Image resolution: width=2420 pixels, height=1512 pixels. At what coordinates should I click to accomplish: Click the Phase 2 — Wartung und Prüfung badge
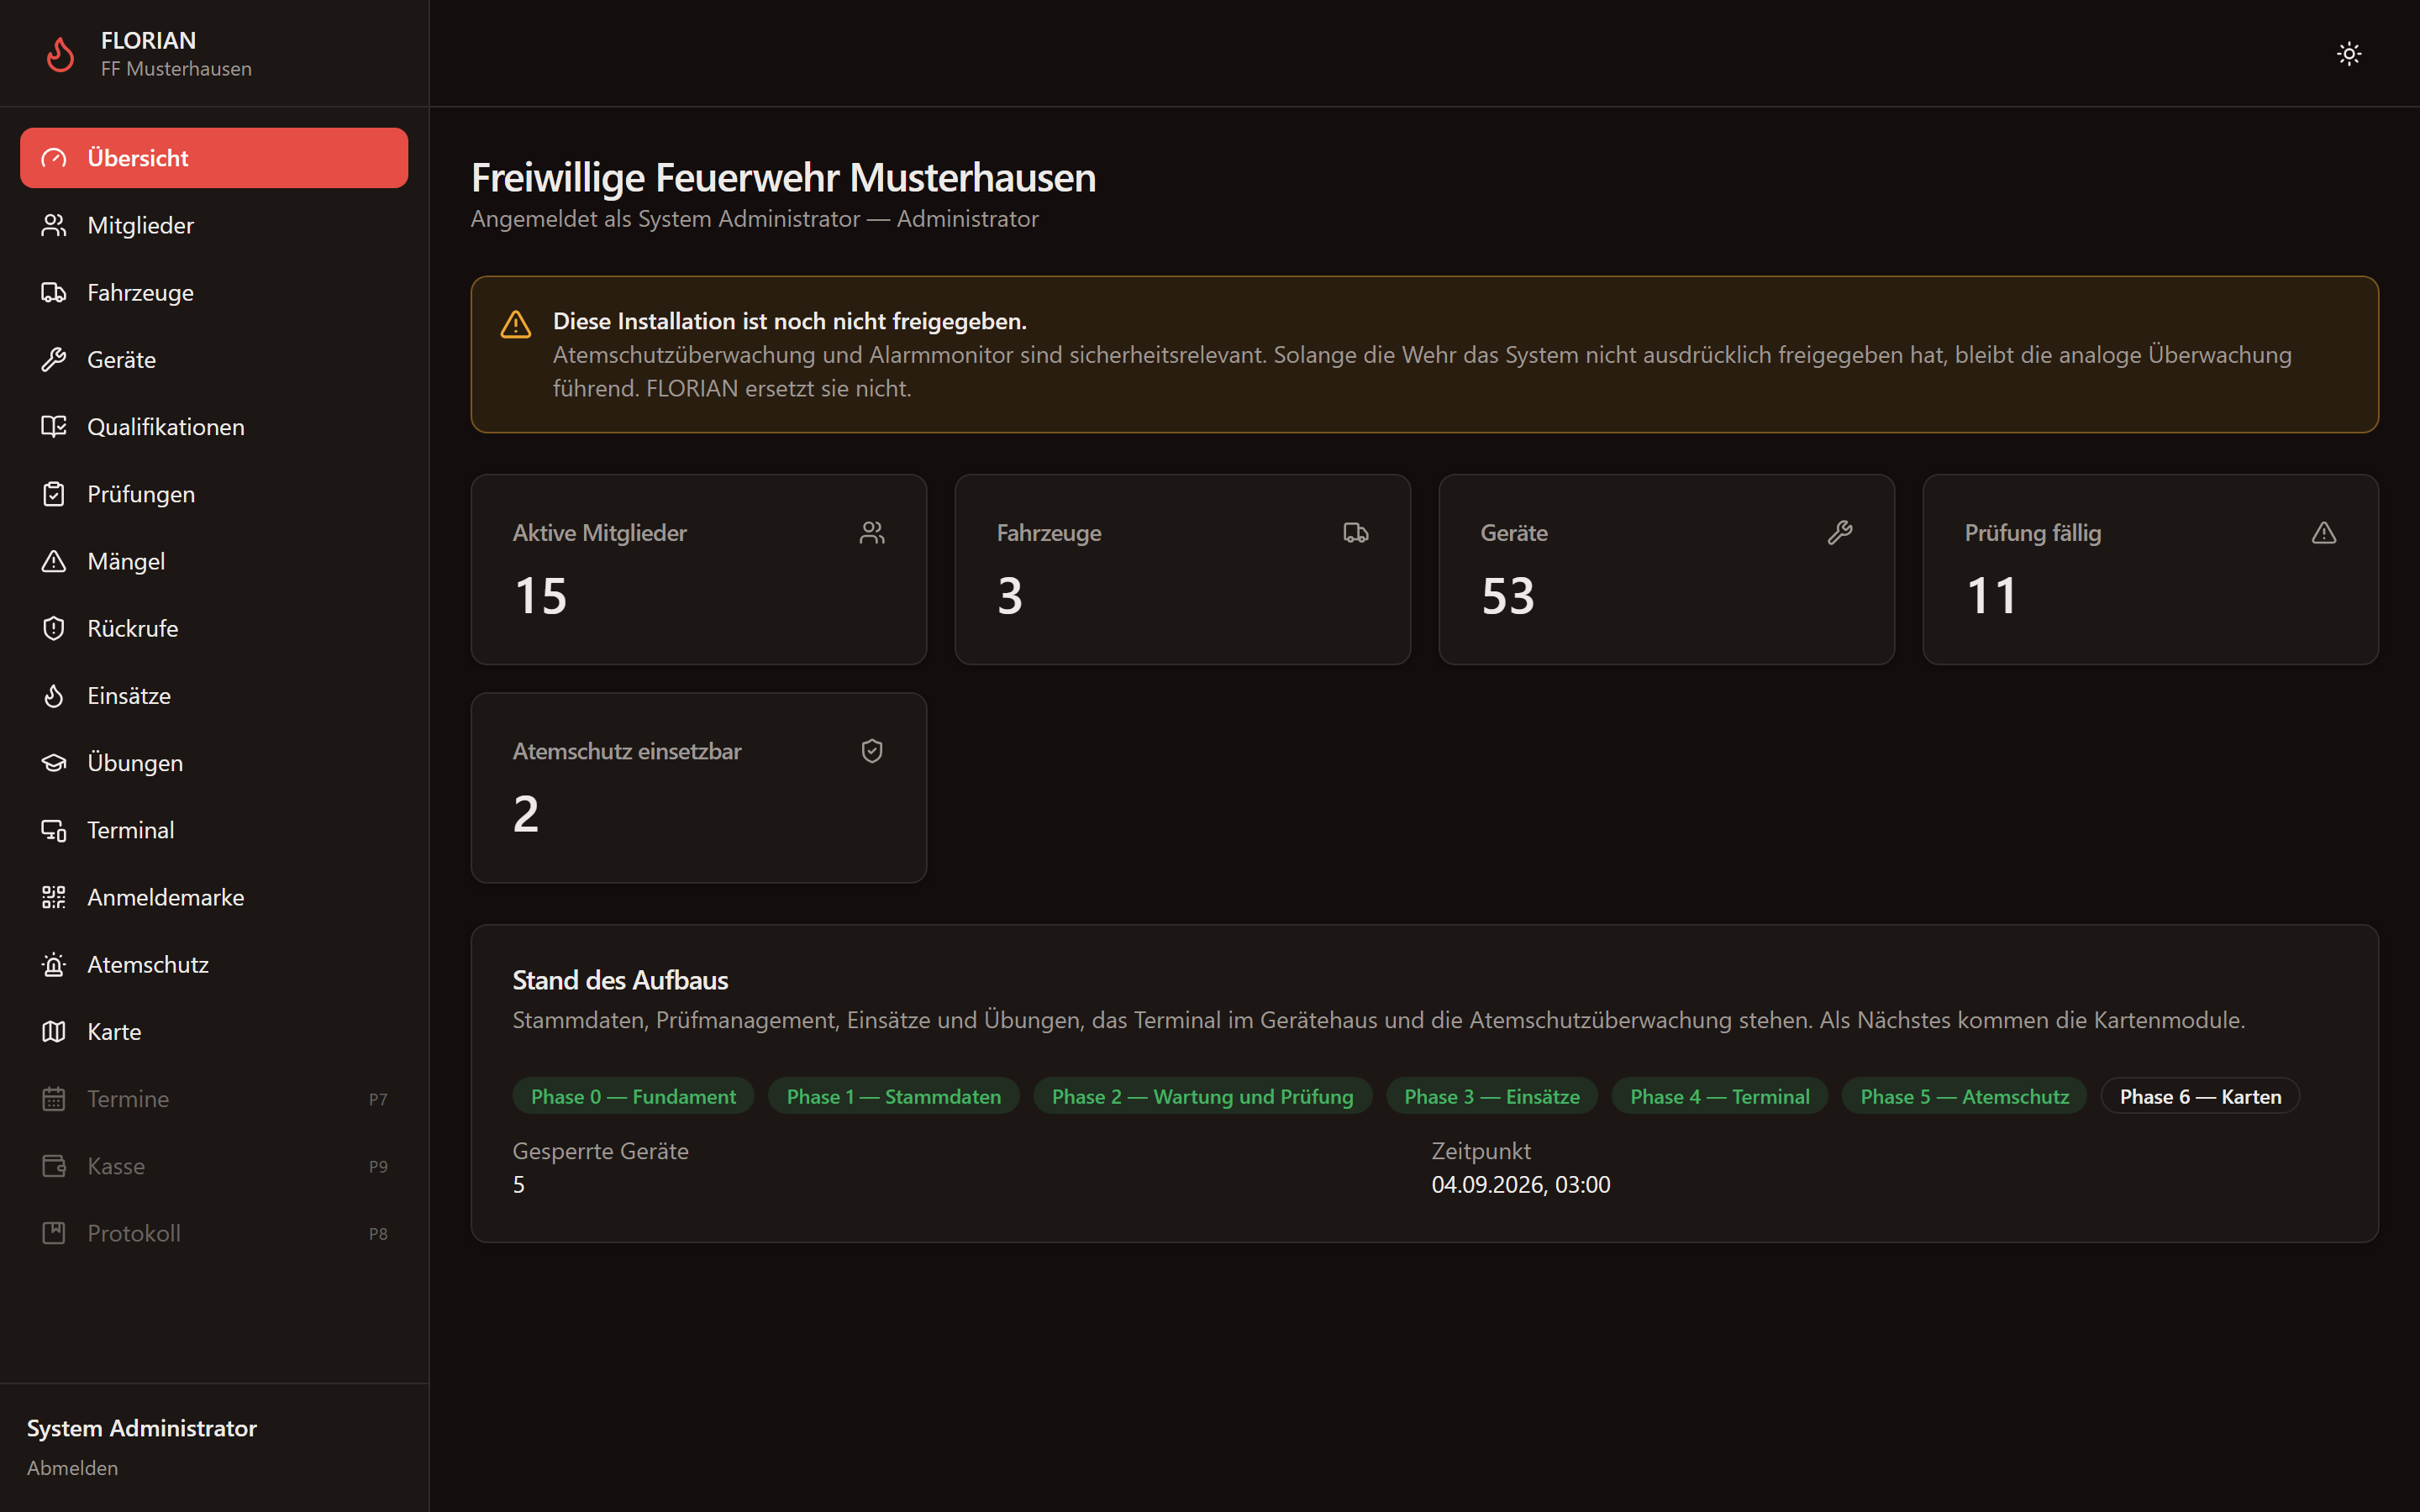[x=1202, y=1096]
